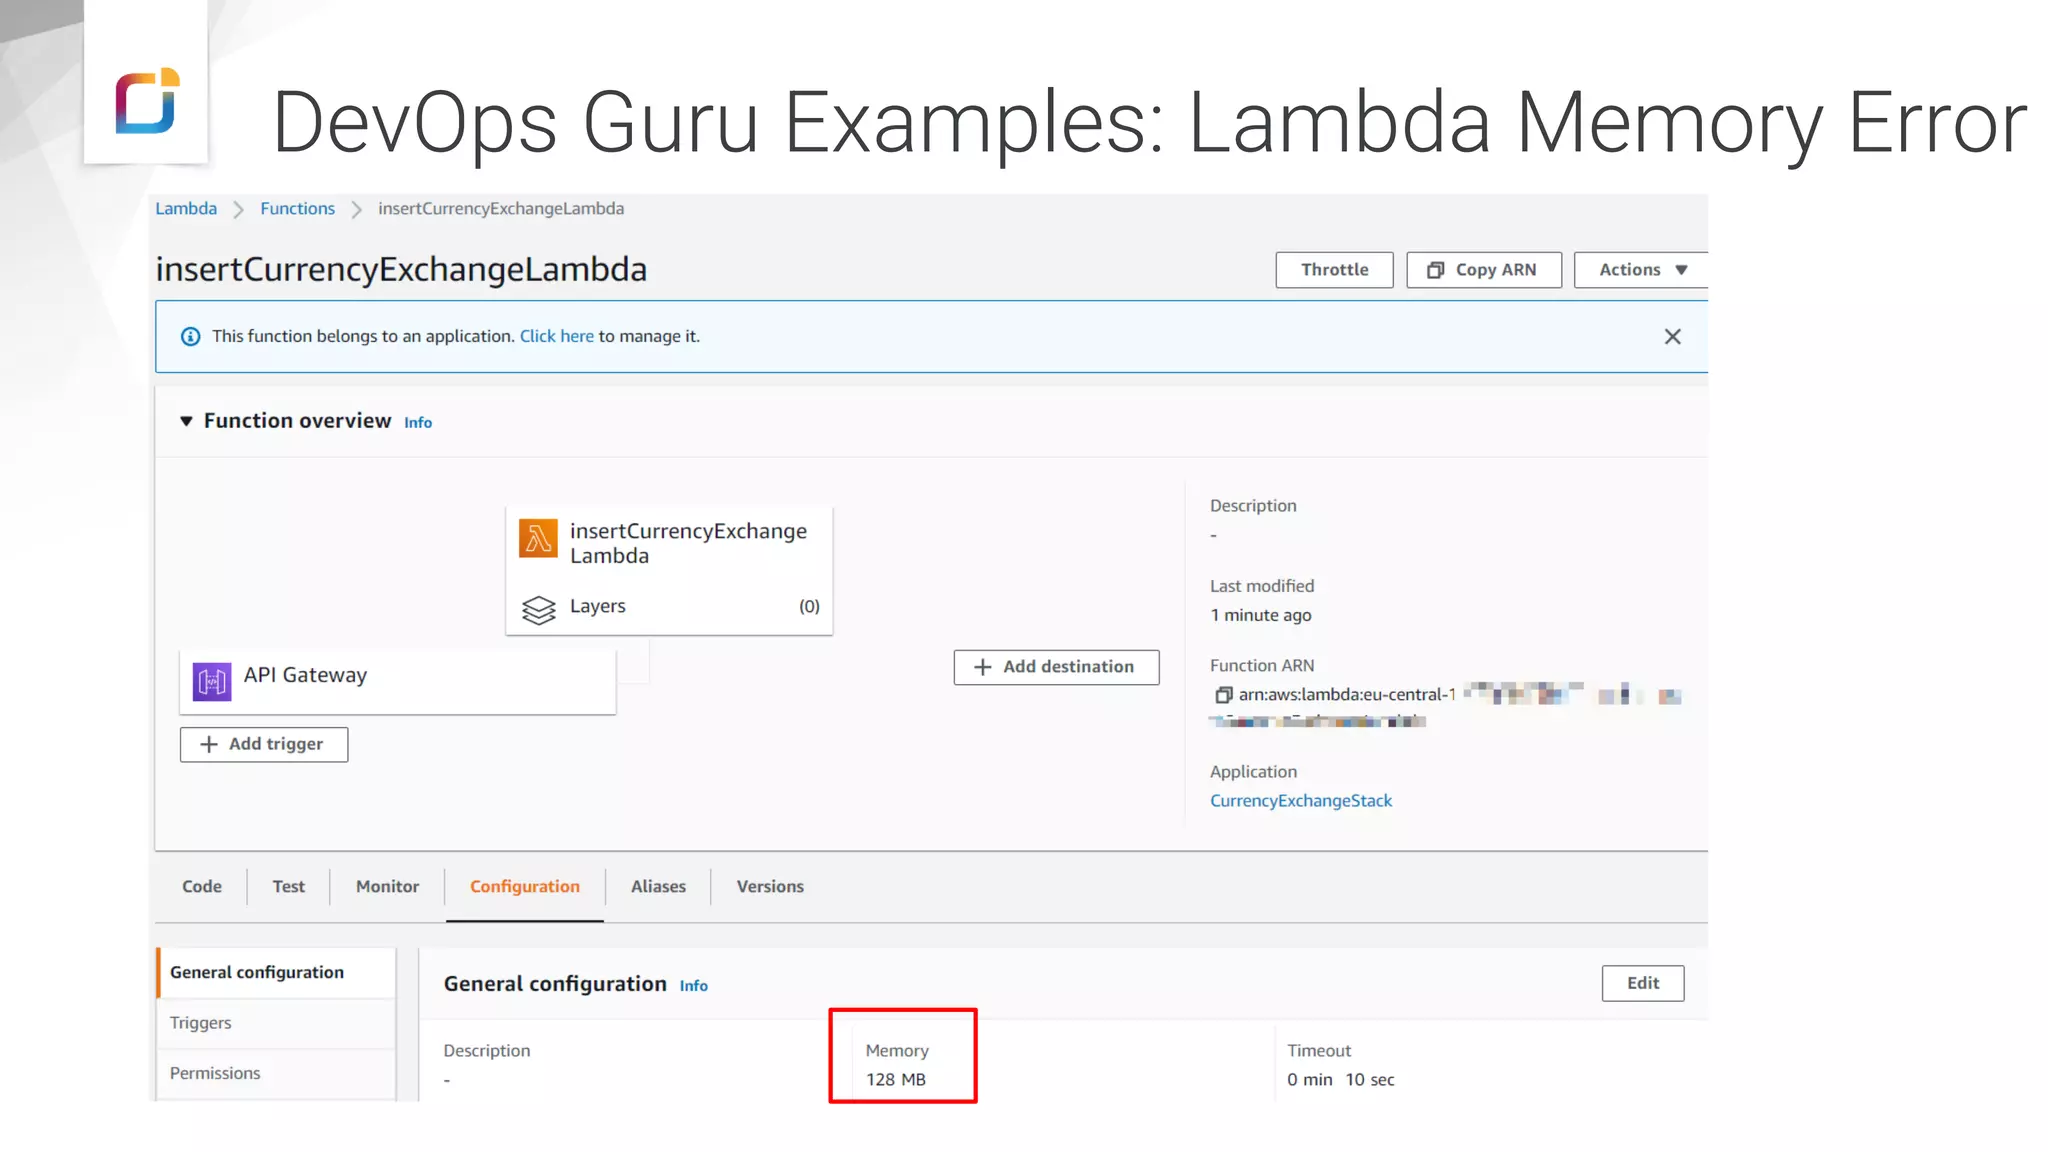Click the slide logo icon at top left
The height and width of the screenshot is (1152, 2048).
(146, 100)
